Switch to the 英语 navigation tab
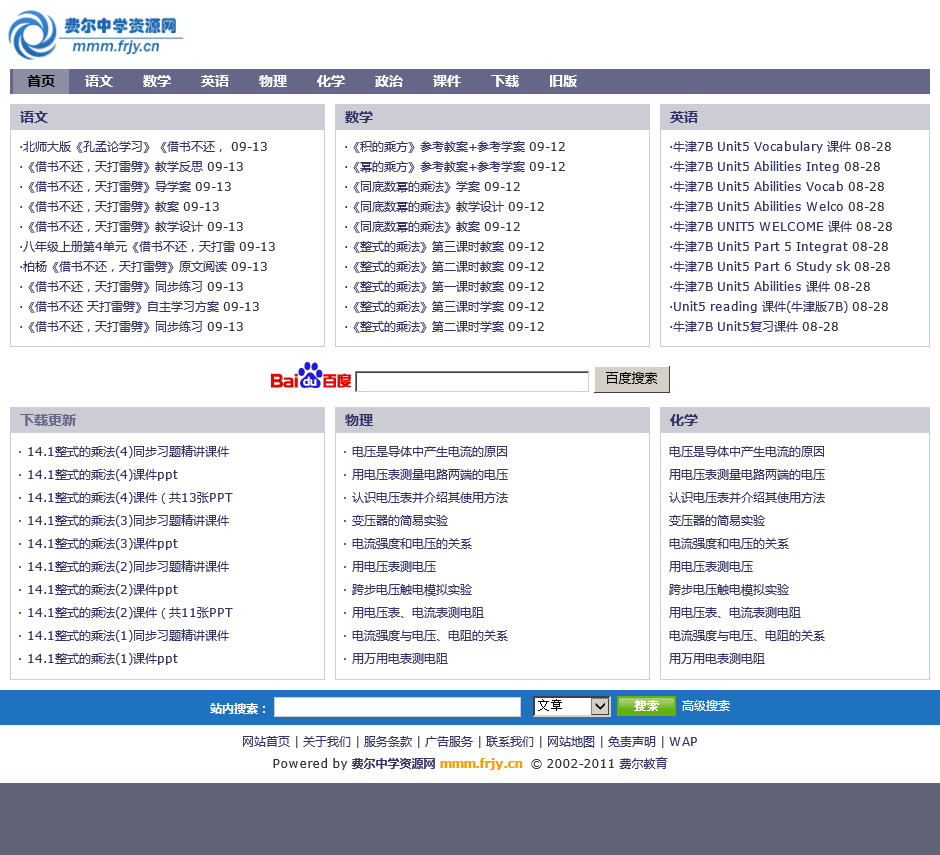 [215, 82]
